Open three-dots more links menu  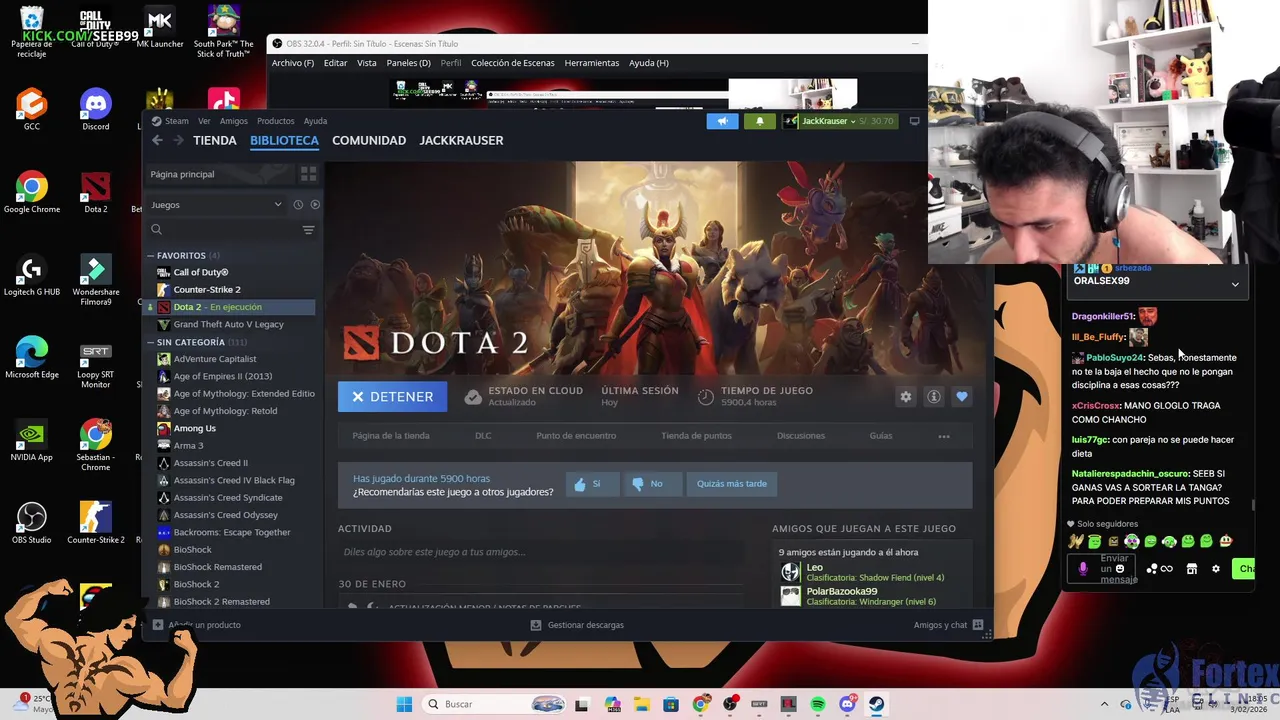943,436
